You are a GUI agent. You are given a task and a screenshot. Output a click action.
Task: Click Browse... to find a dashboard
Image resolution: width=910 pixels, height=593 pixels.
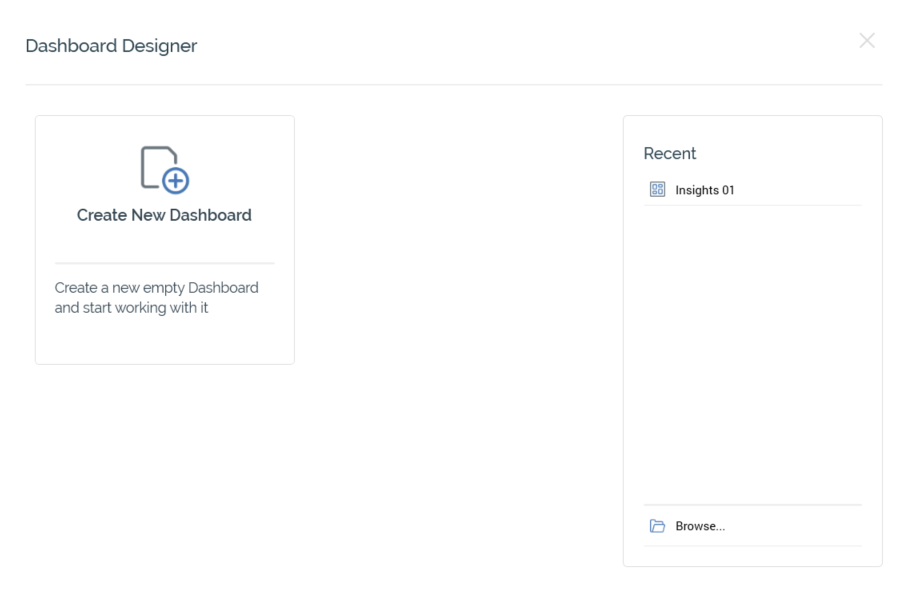click(x=700, y=526)
